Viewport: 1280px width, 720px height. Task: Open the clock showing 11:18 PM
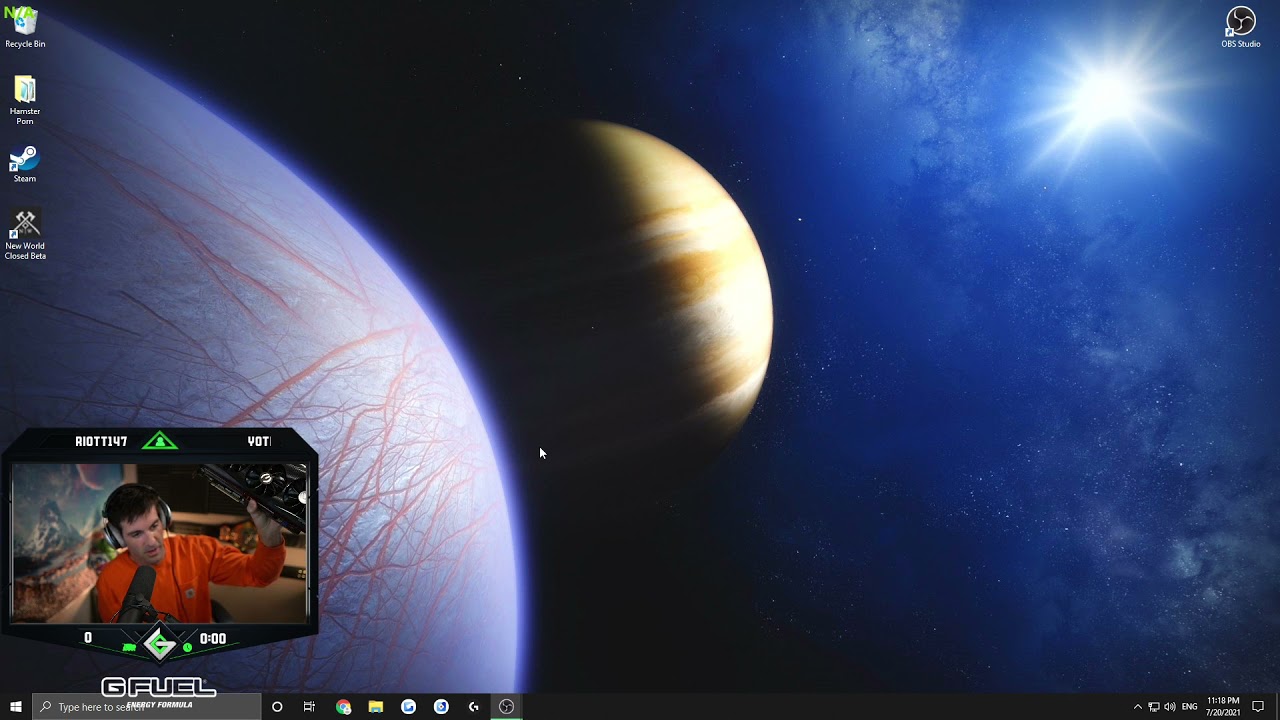click(1223, 707)
